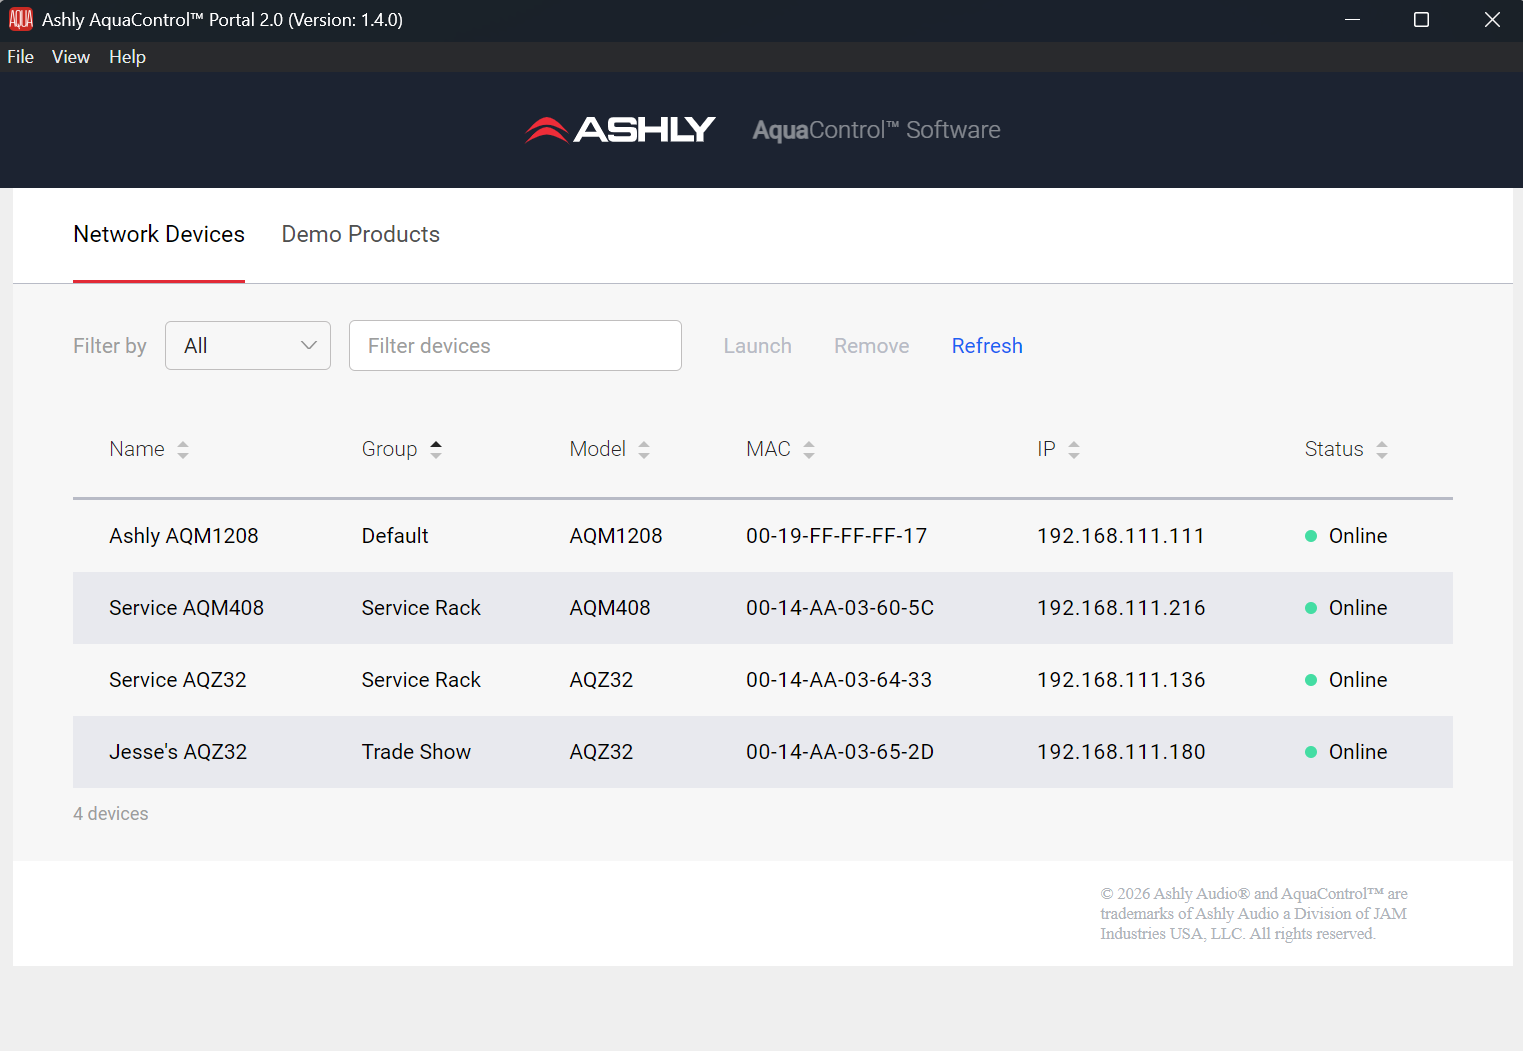Image resolution: width=1523 pixels, height=1051 pixels.
Task: Click MAC address 00-14-AA-03-60-5C
Action: tap(840, 608)
